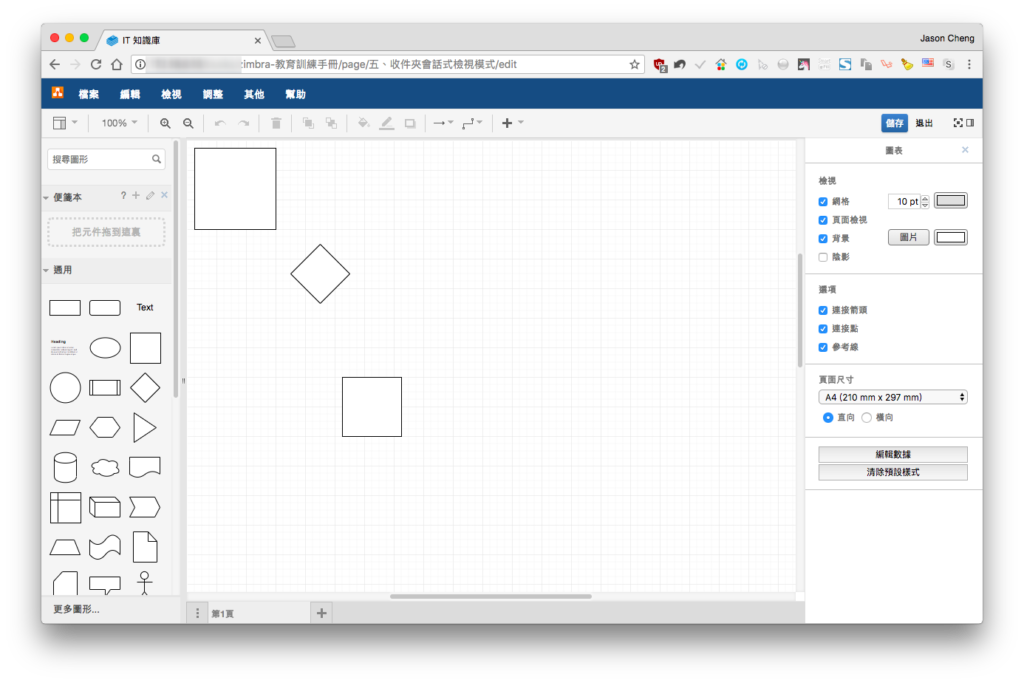Screen dimensions: 1024x683
Task: Click the scratchpad edit pencil icon
Action: [x=150, y=195]
